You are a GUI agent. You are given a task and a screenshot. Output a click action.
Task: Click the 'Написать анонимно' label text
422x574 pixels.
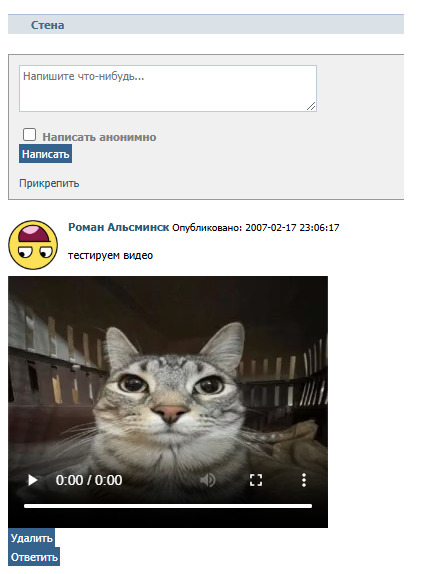coord(99,137)
